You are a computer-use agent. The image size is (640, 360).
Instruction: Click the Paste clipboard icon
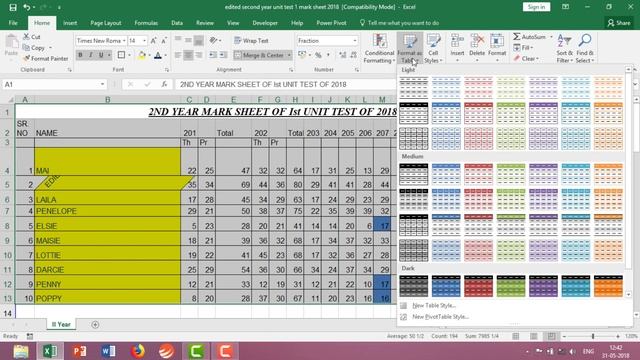point(11,42)
